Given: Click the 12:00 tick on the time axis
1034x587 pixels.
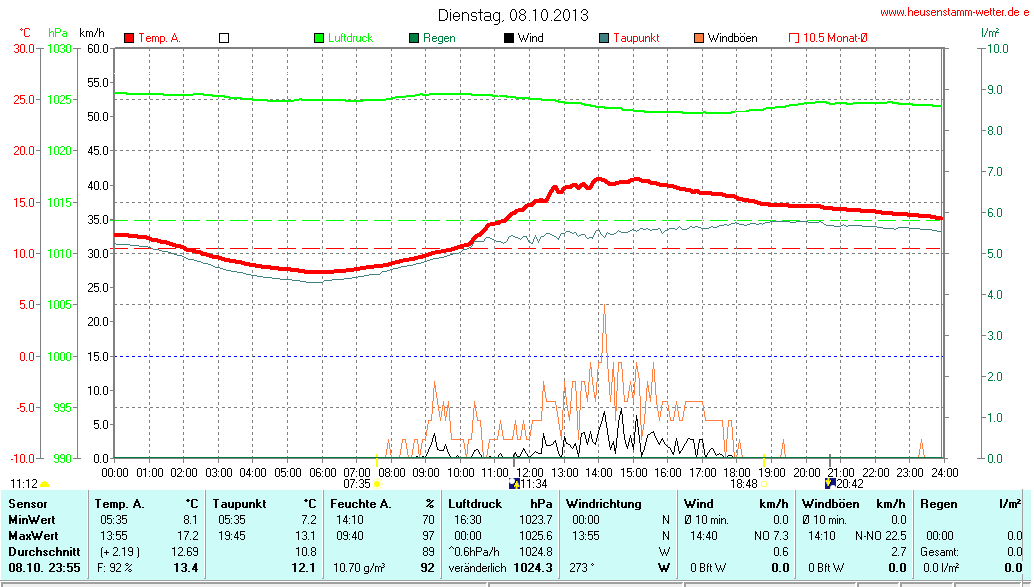Looking at the screenshot, I should point(529,472).
